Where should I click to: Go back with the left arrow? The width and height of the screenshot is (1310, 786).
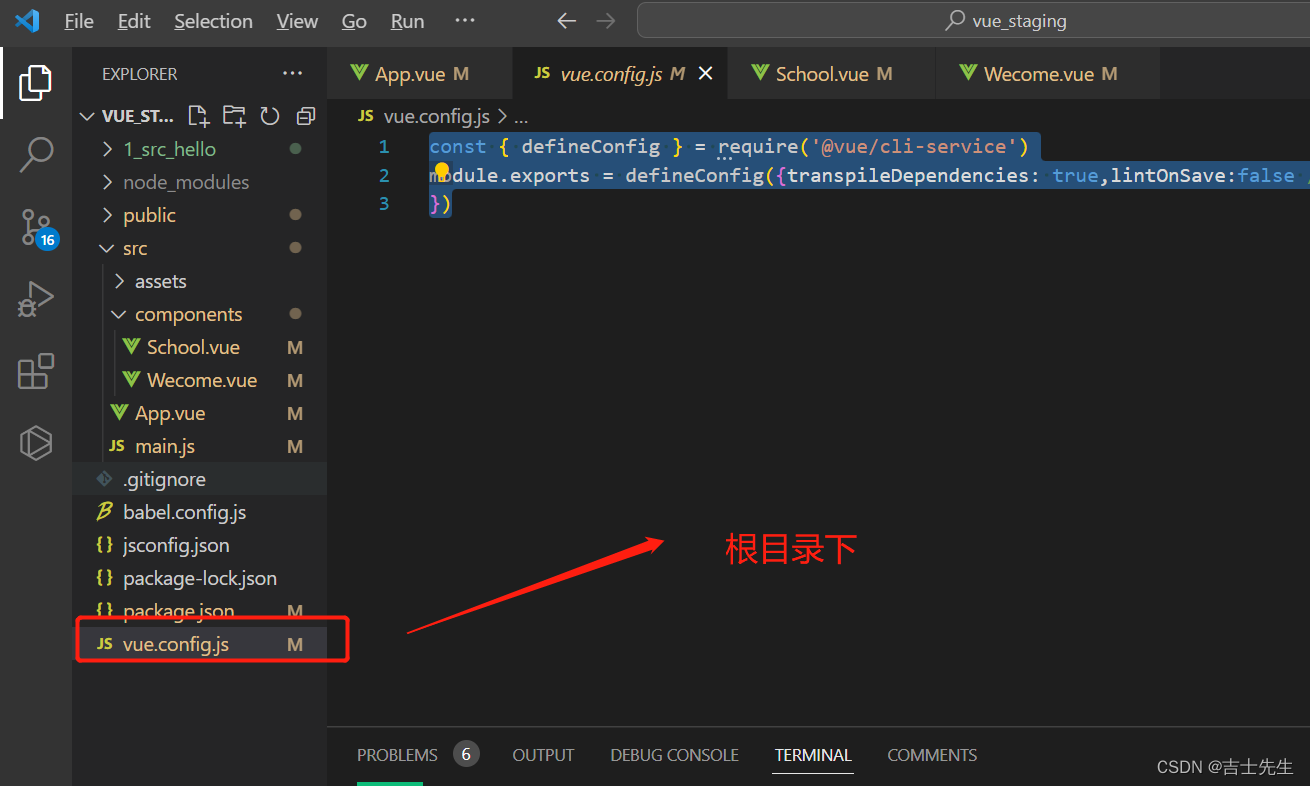click(x=567, y=21)
